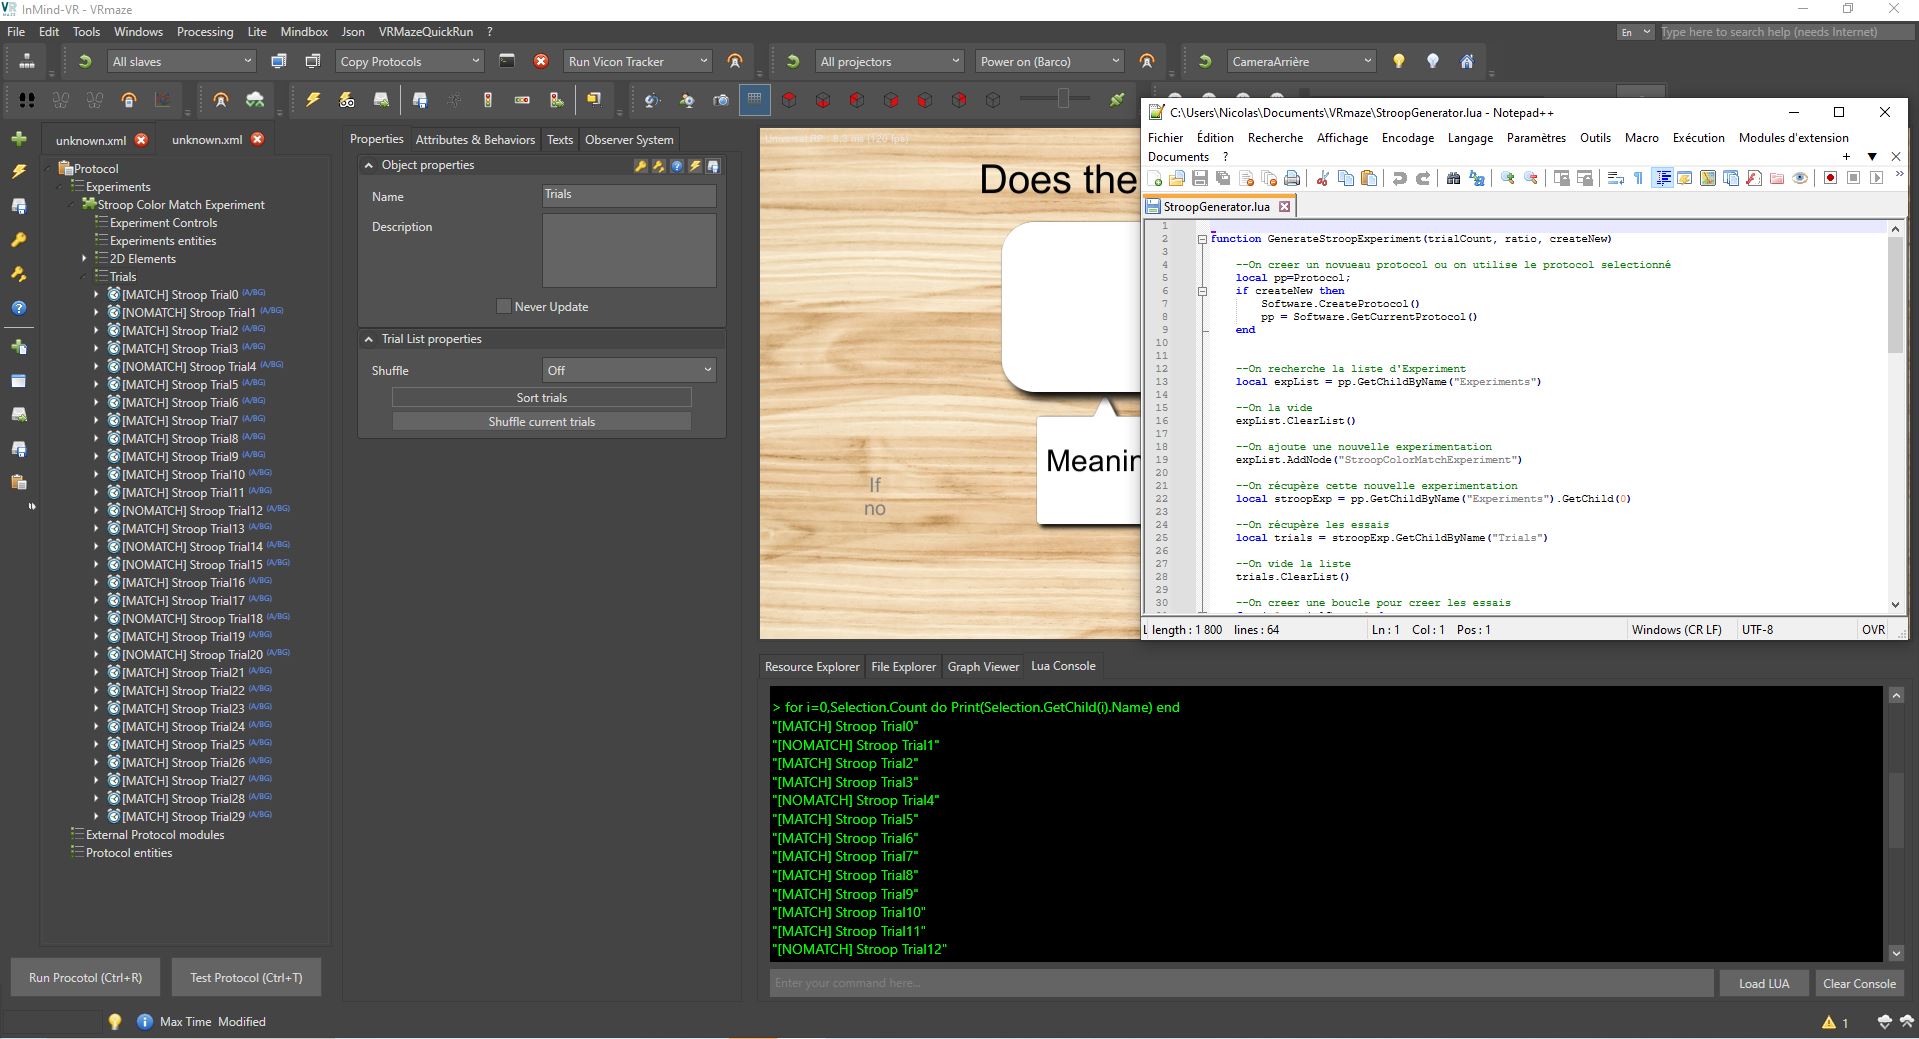Click the refresh slaves green arrow icon
The width and height of the screenshot is (1919, 1039).
(85, 61)
